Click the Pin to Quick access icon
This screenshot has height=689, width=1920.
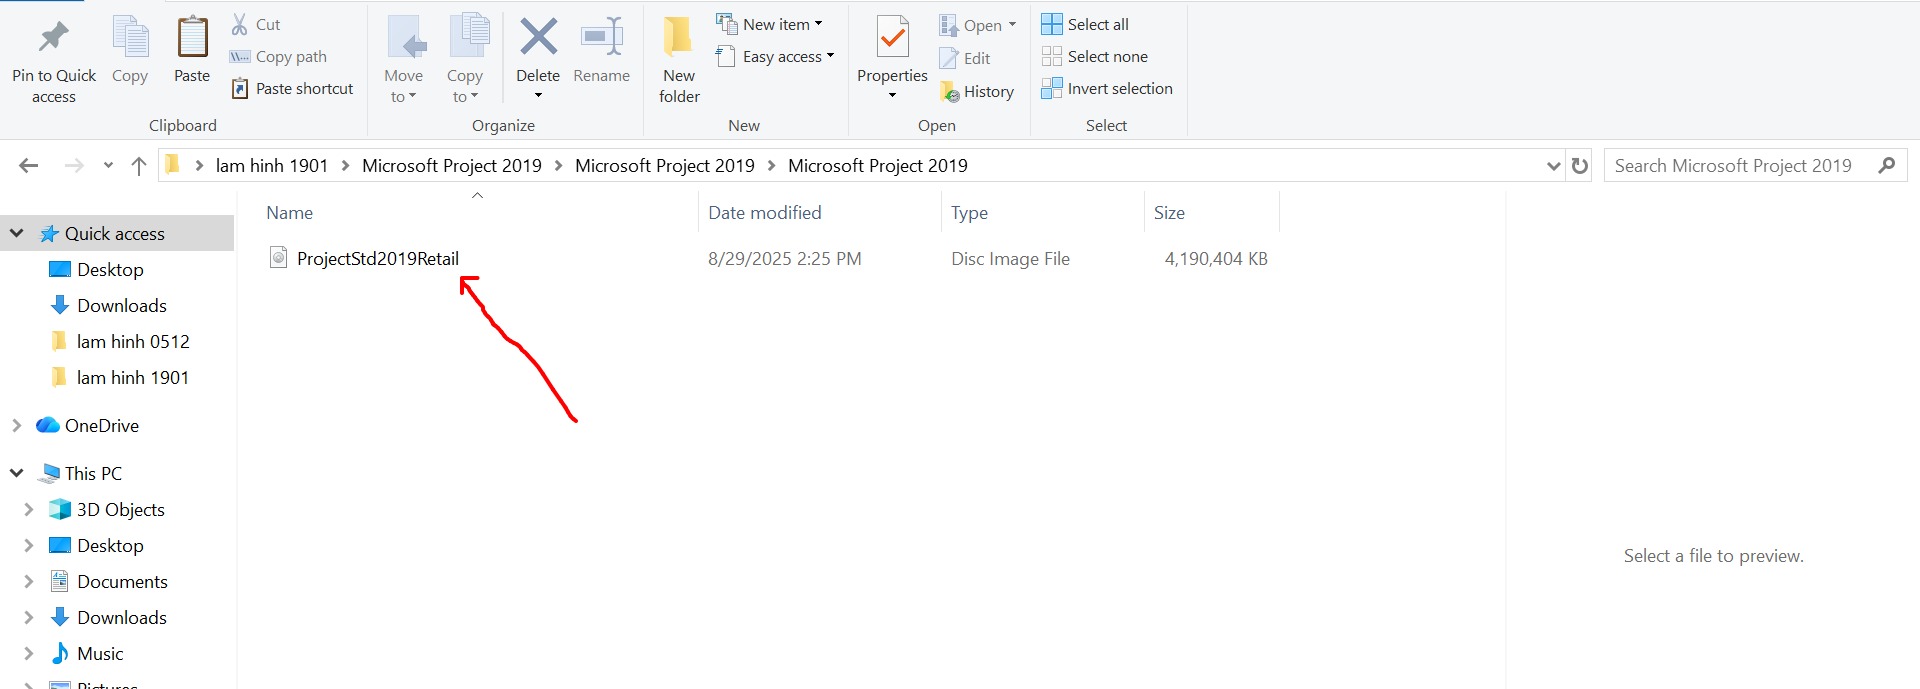click(53, 38)
